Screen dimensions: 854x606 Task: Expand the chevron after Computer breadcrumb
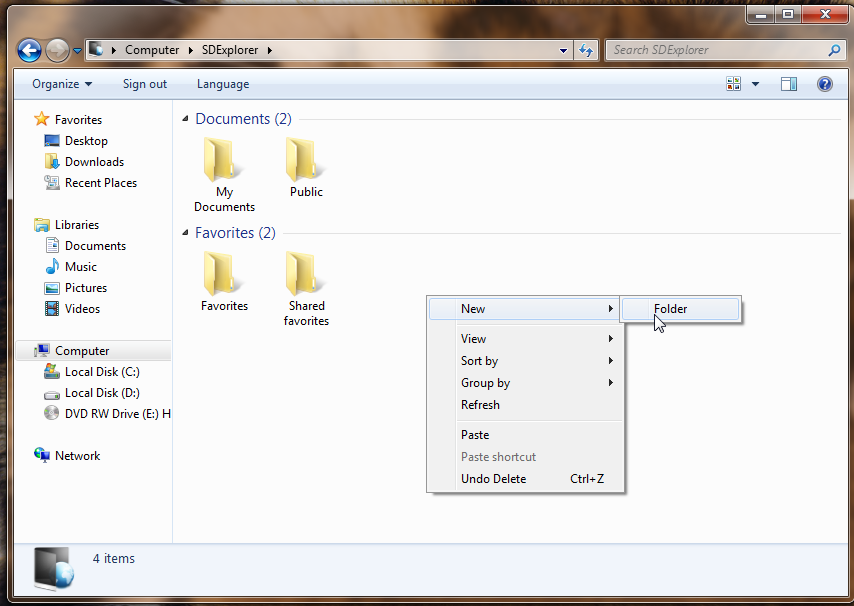191,50
